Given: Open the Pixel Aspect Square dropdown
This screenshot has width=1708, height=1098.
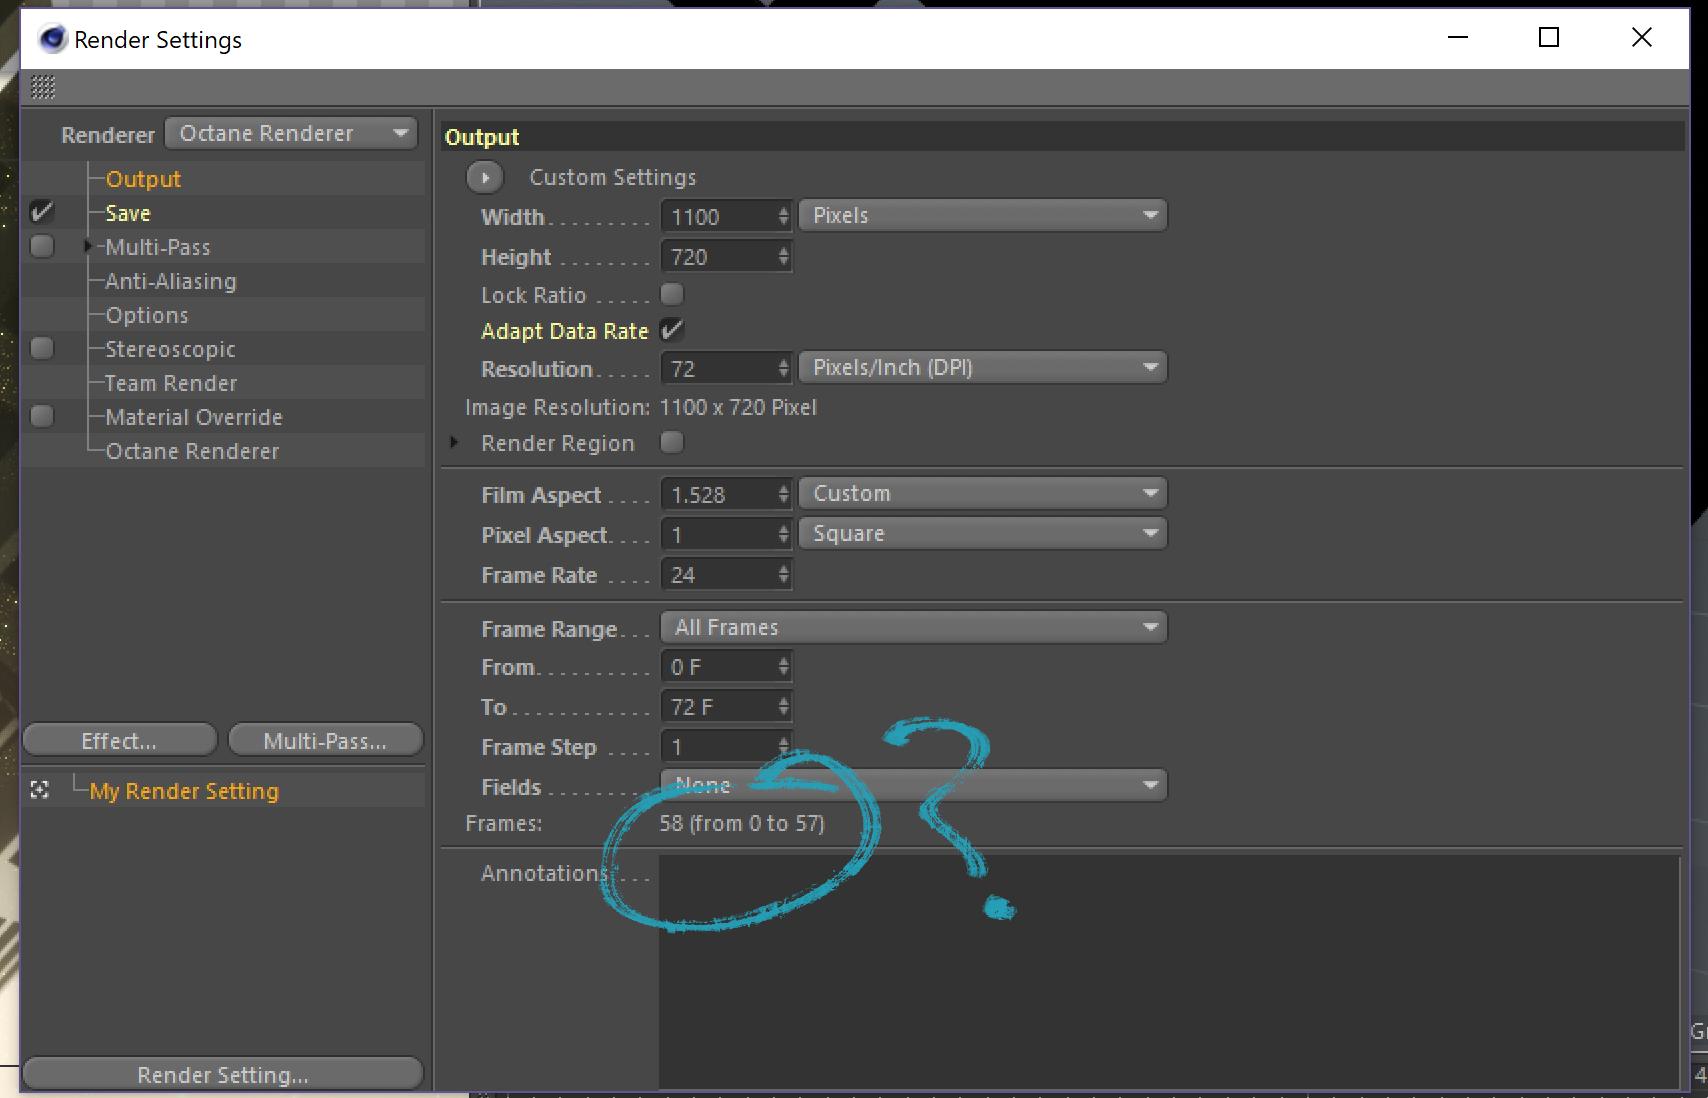Looking at the screenshot, I should click(x=982, y=533).
